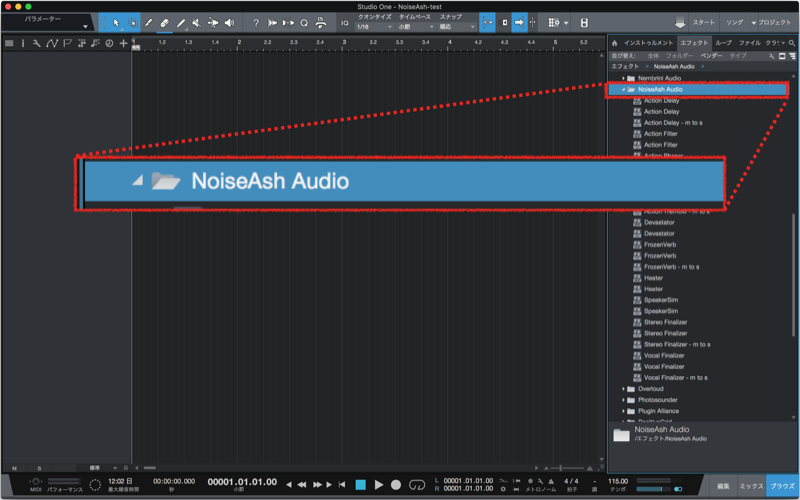The width and height of the screenshot is (800, 500).
Task: Sort browser by ベンダー
Action: pyautogui.click(x=711, y=56)
